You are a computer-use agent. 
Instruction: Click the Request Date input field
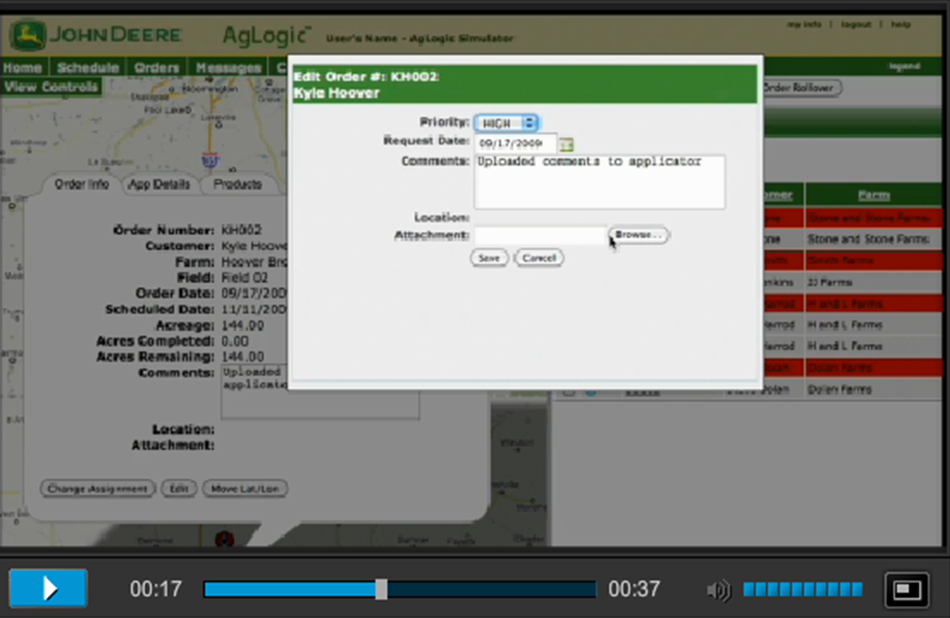tap(516, 144)
